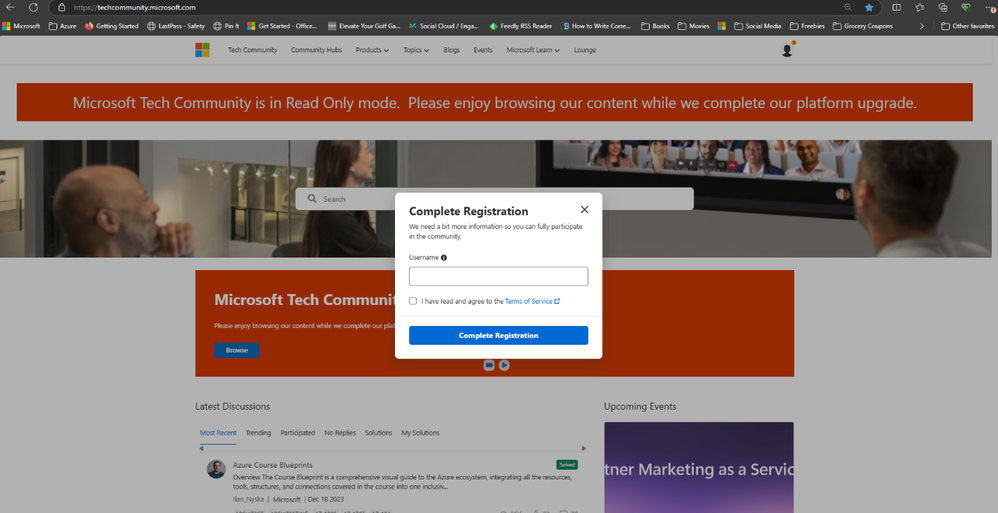Click the Browse button on the banner
The width and height of the screenshot is (998, 513).
pyautogui.click(x=237, y=350)
